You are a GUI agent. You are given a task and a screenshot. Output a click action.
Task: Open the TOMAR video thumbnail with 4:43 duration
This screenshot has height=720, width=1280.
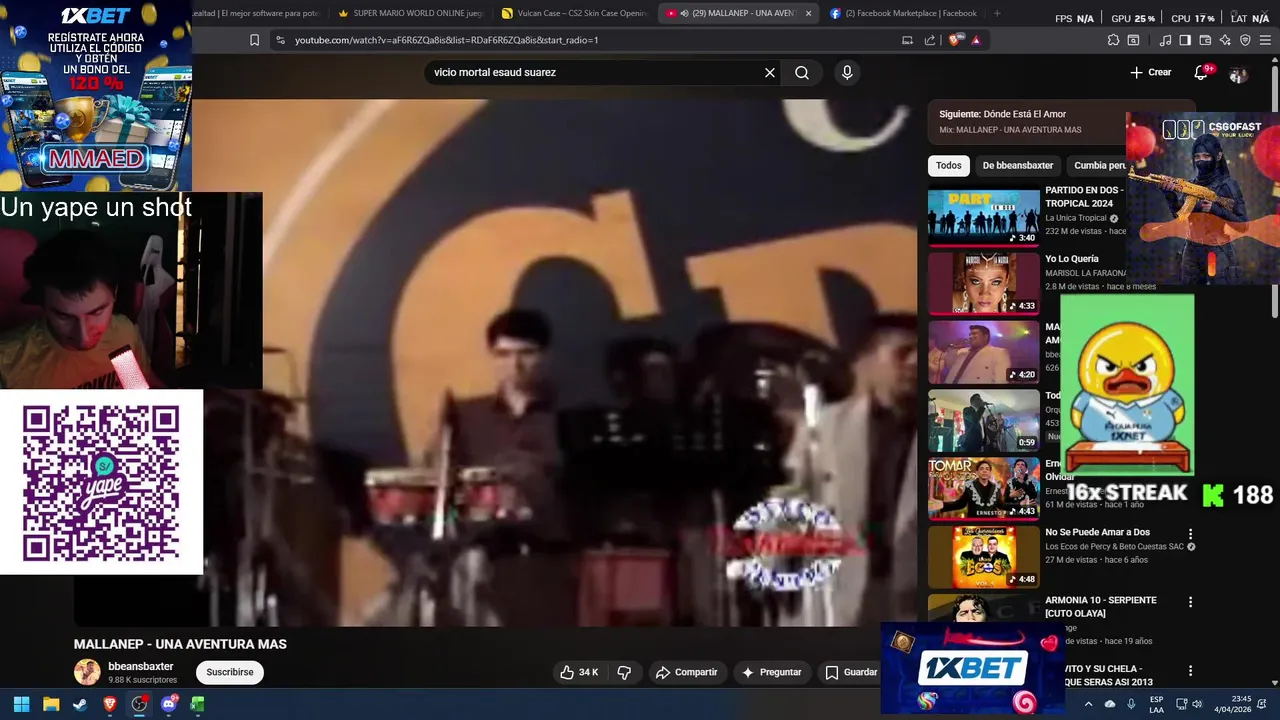pos(984,489)
